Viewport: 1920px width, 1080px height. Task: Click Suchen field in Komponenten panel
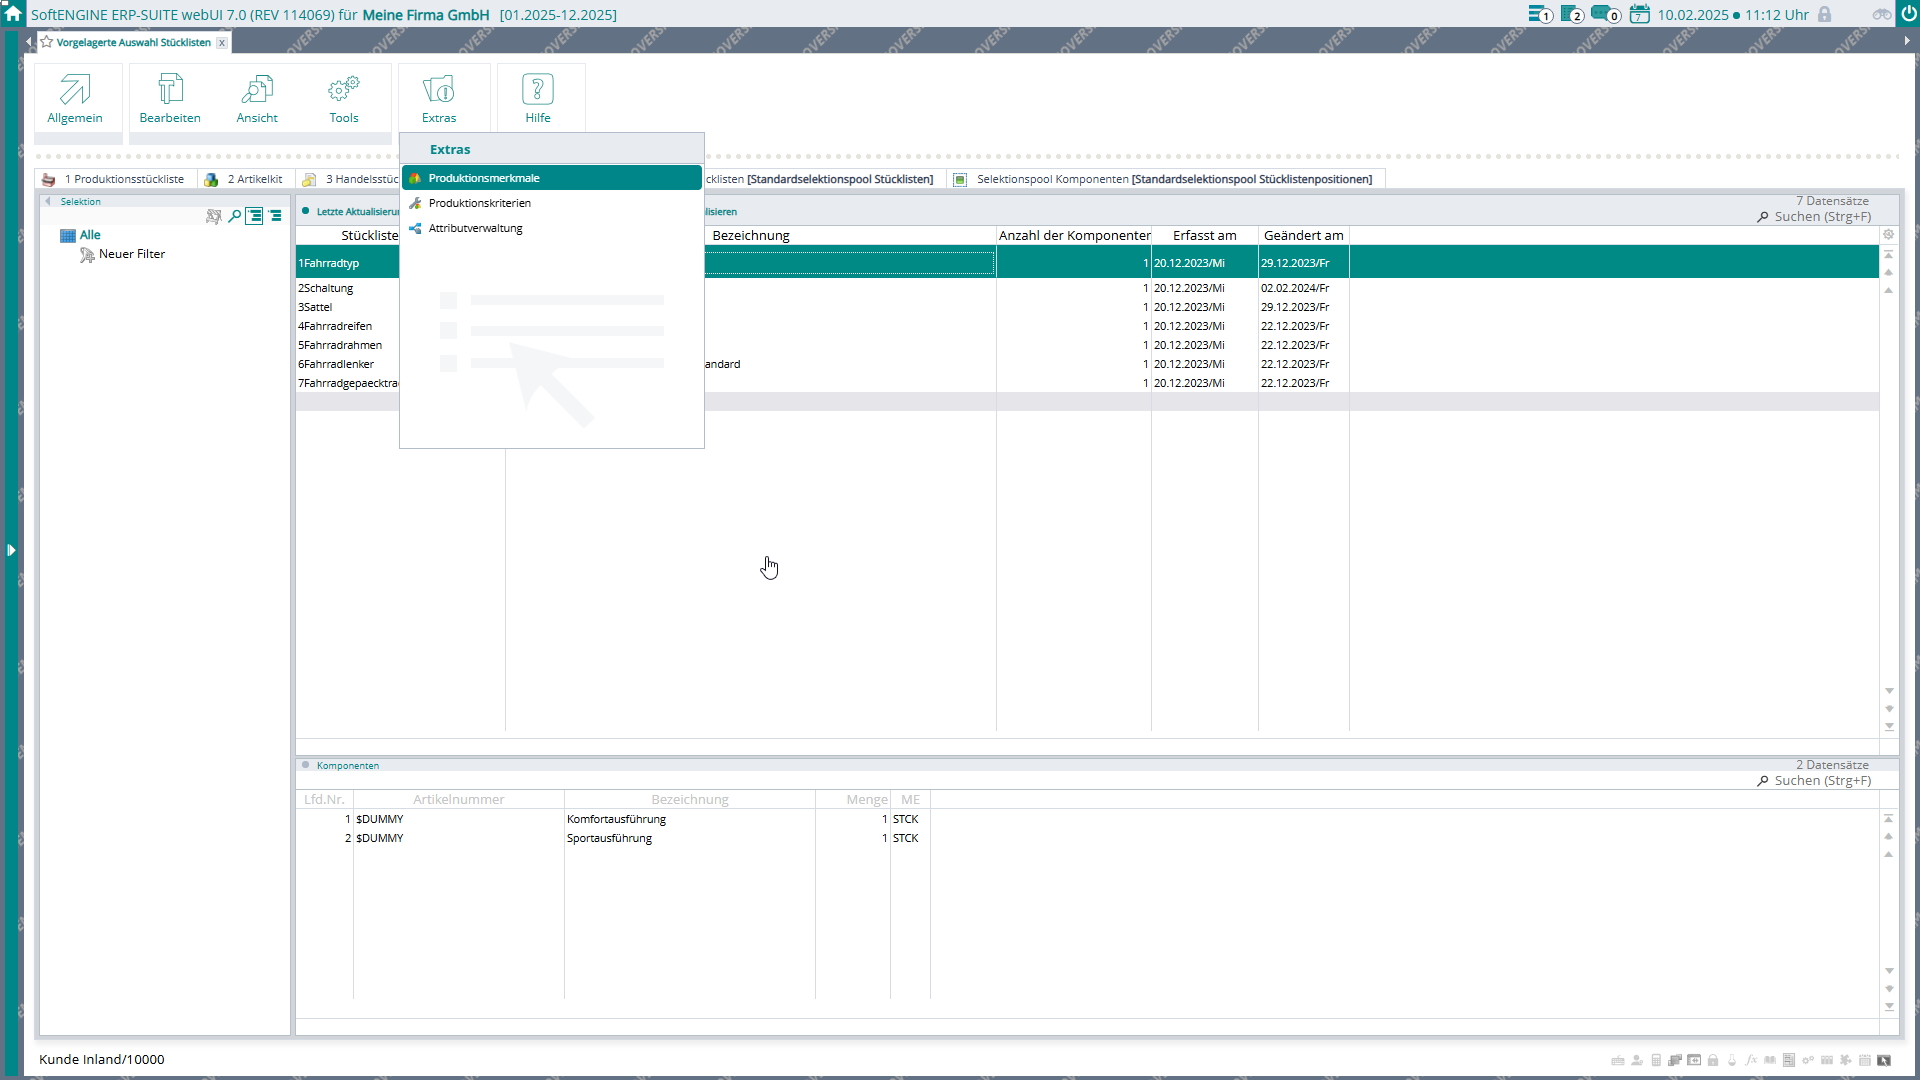pyautogui.click(x=1821, y=781)
